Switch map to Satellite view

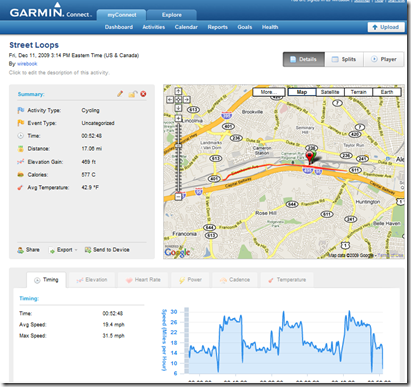point(330,92)
